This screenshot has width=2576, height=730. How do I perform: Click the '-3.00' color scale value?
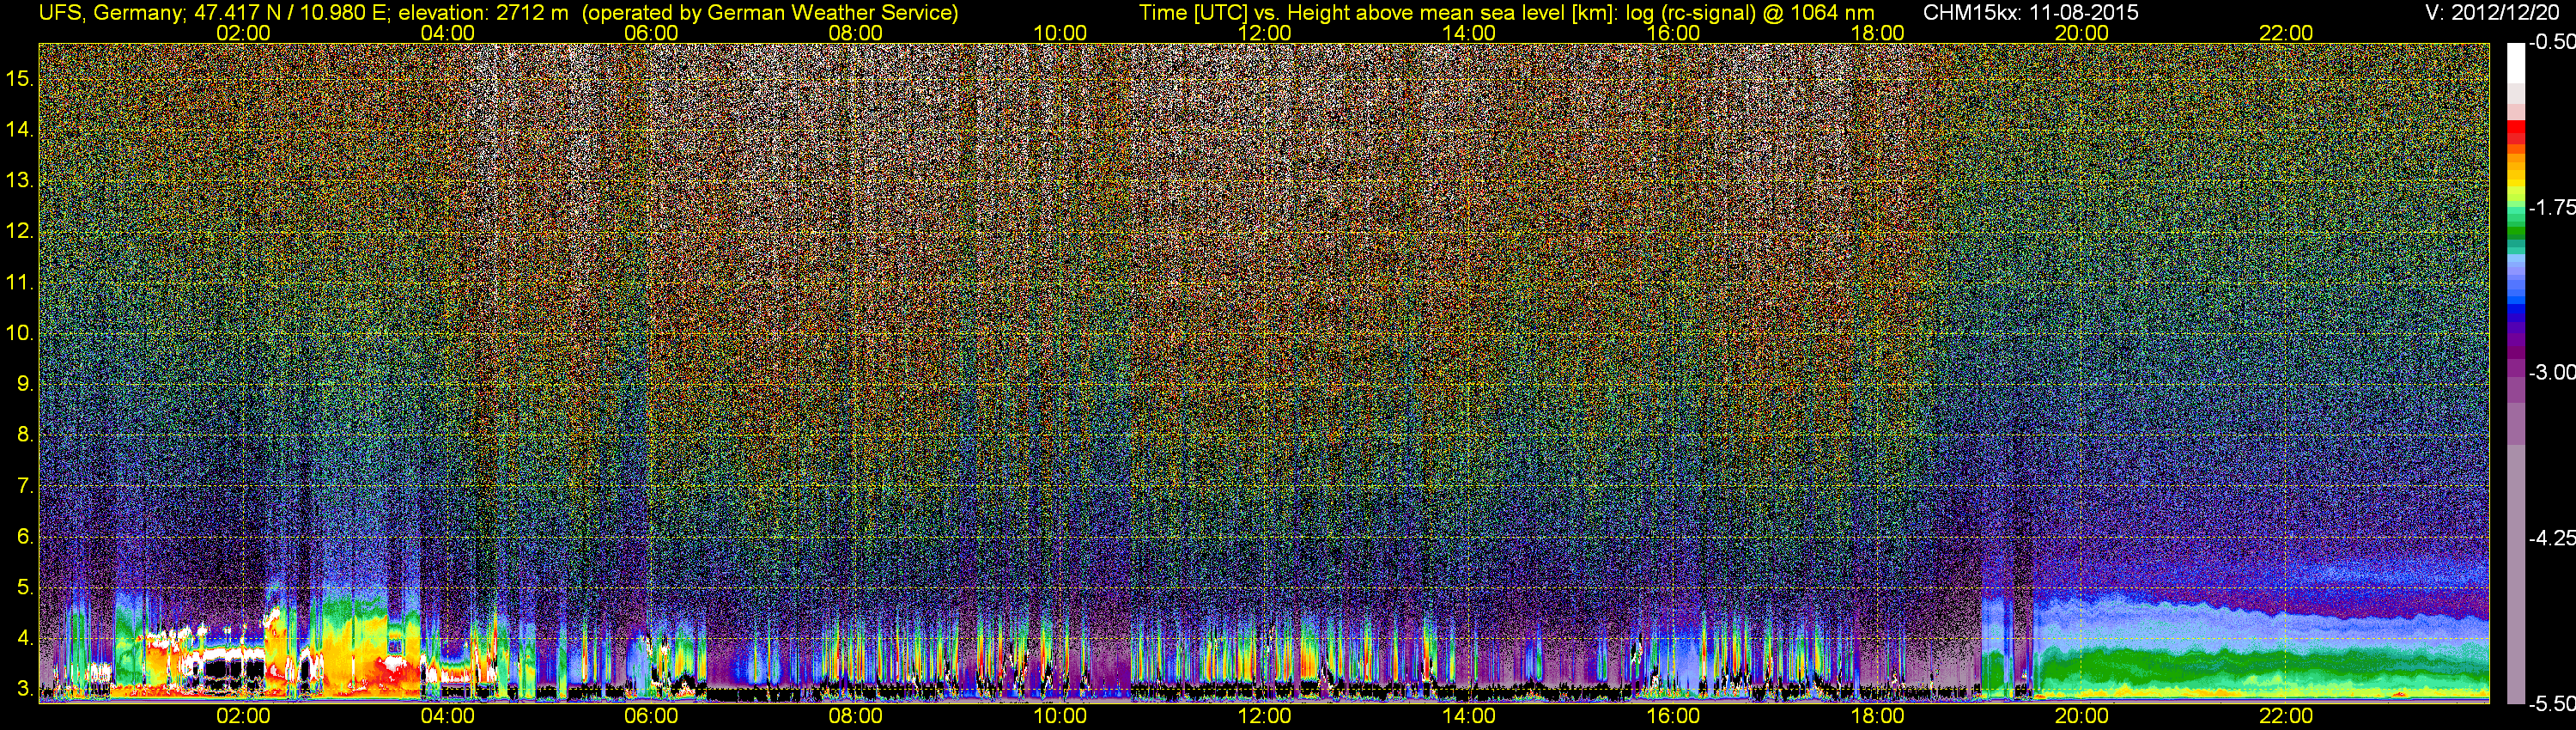2552,372
